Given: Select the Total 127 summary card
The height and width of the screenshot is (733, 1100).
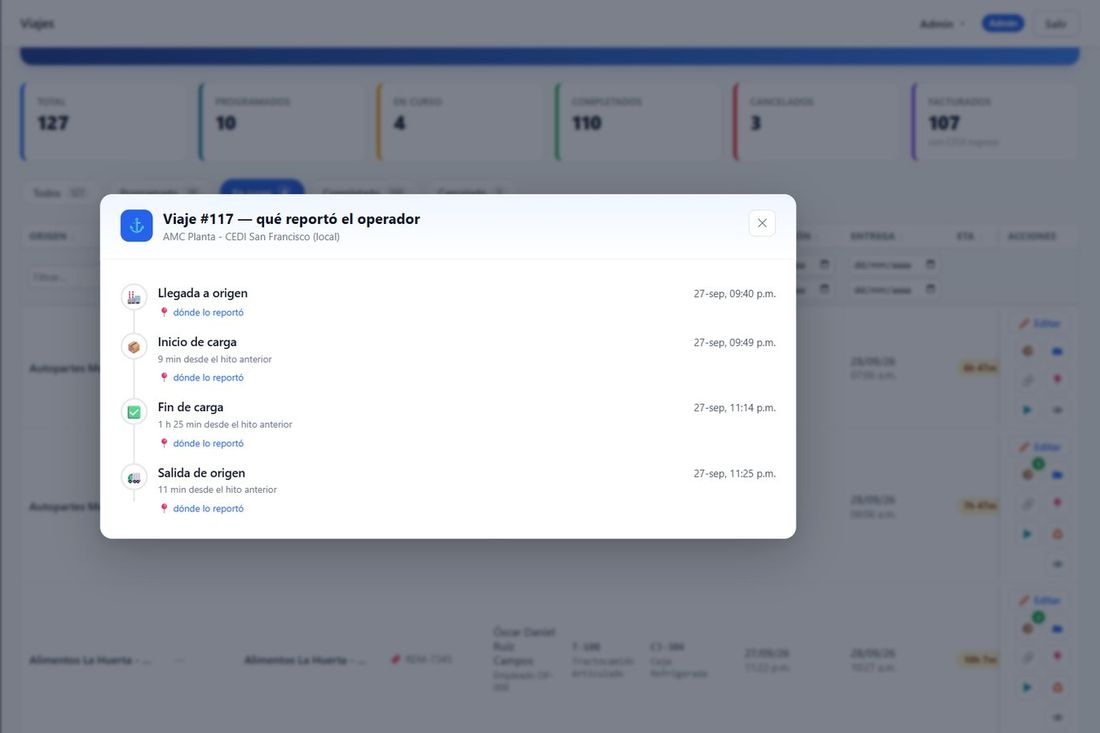Looking at the screenshot, I should (x=105, y=122).
